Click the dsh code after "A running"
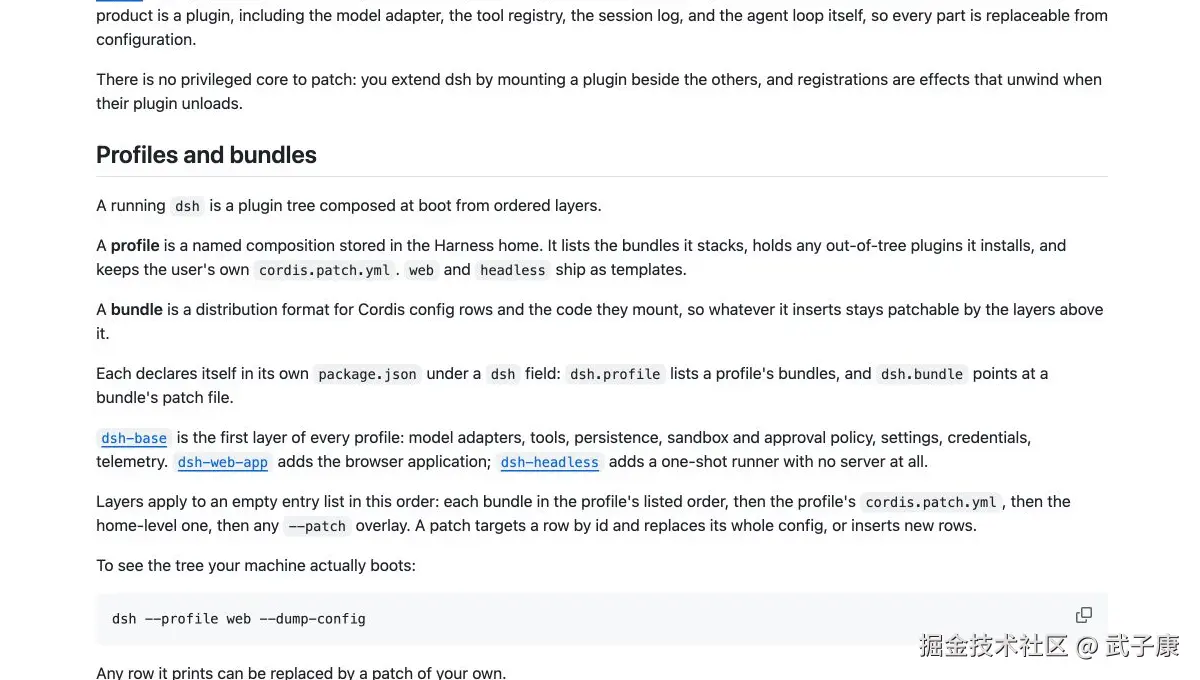 [188, 206]
